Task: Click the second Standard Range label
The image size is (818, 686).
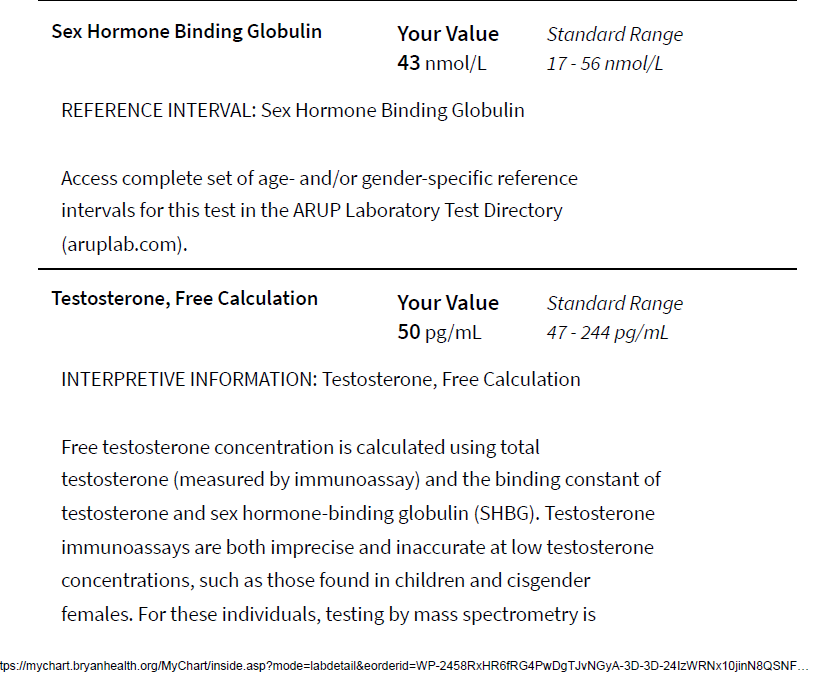Action: coord(615,304)
